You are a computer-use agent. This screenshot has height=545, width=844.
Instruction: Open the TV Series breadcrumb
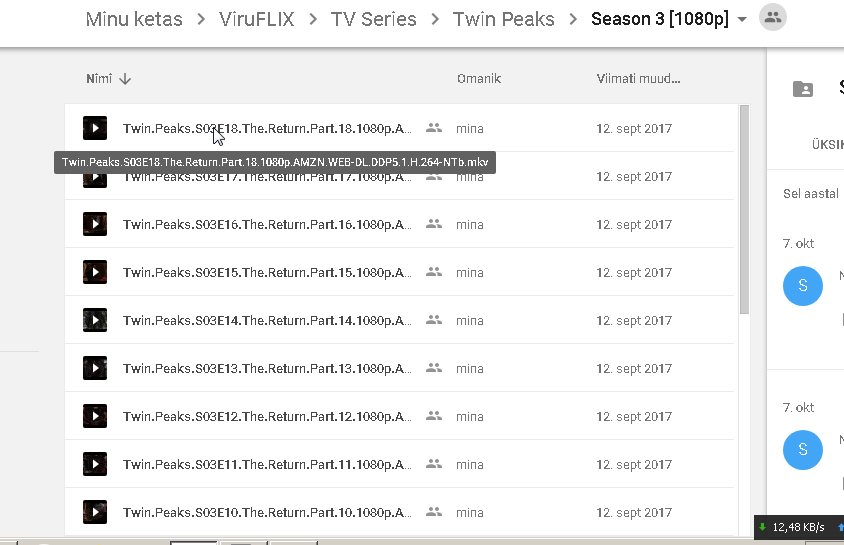(x=374, y=19)
